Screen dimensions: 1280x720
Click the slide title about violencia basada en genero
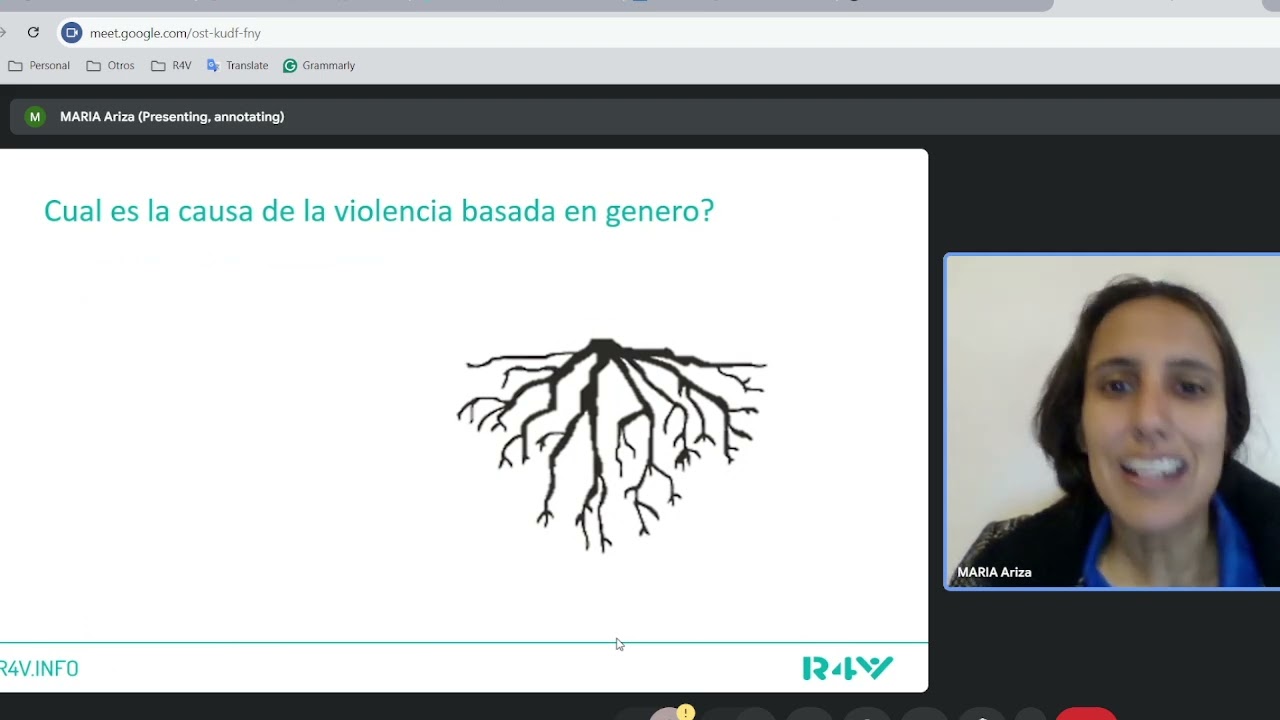(379, 211)
